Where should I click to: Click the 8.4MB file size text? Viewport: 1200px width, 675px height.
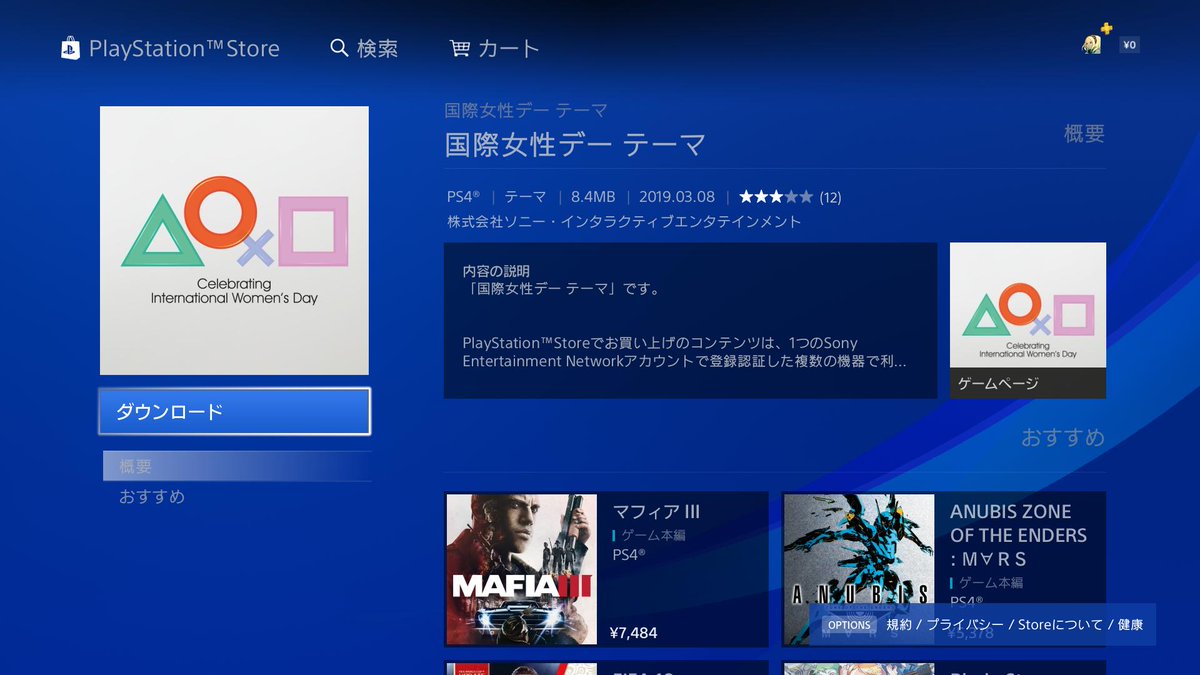593,197
